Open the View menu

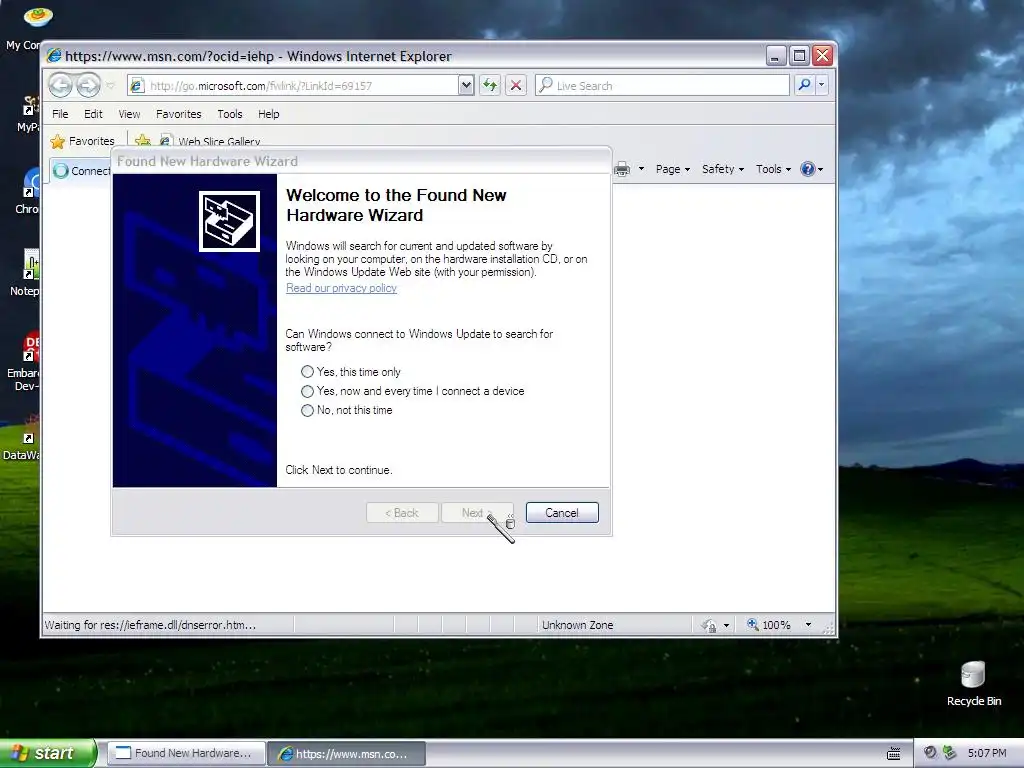point(129,114)
